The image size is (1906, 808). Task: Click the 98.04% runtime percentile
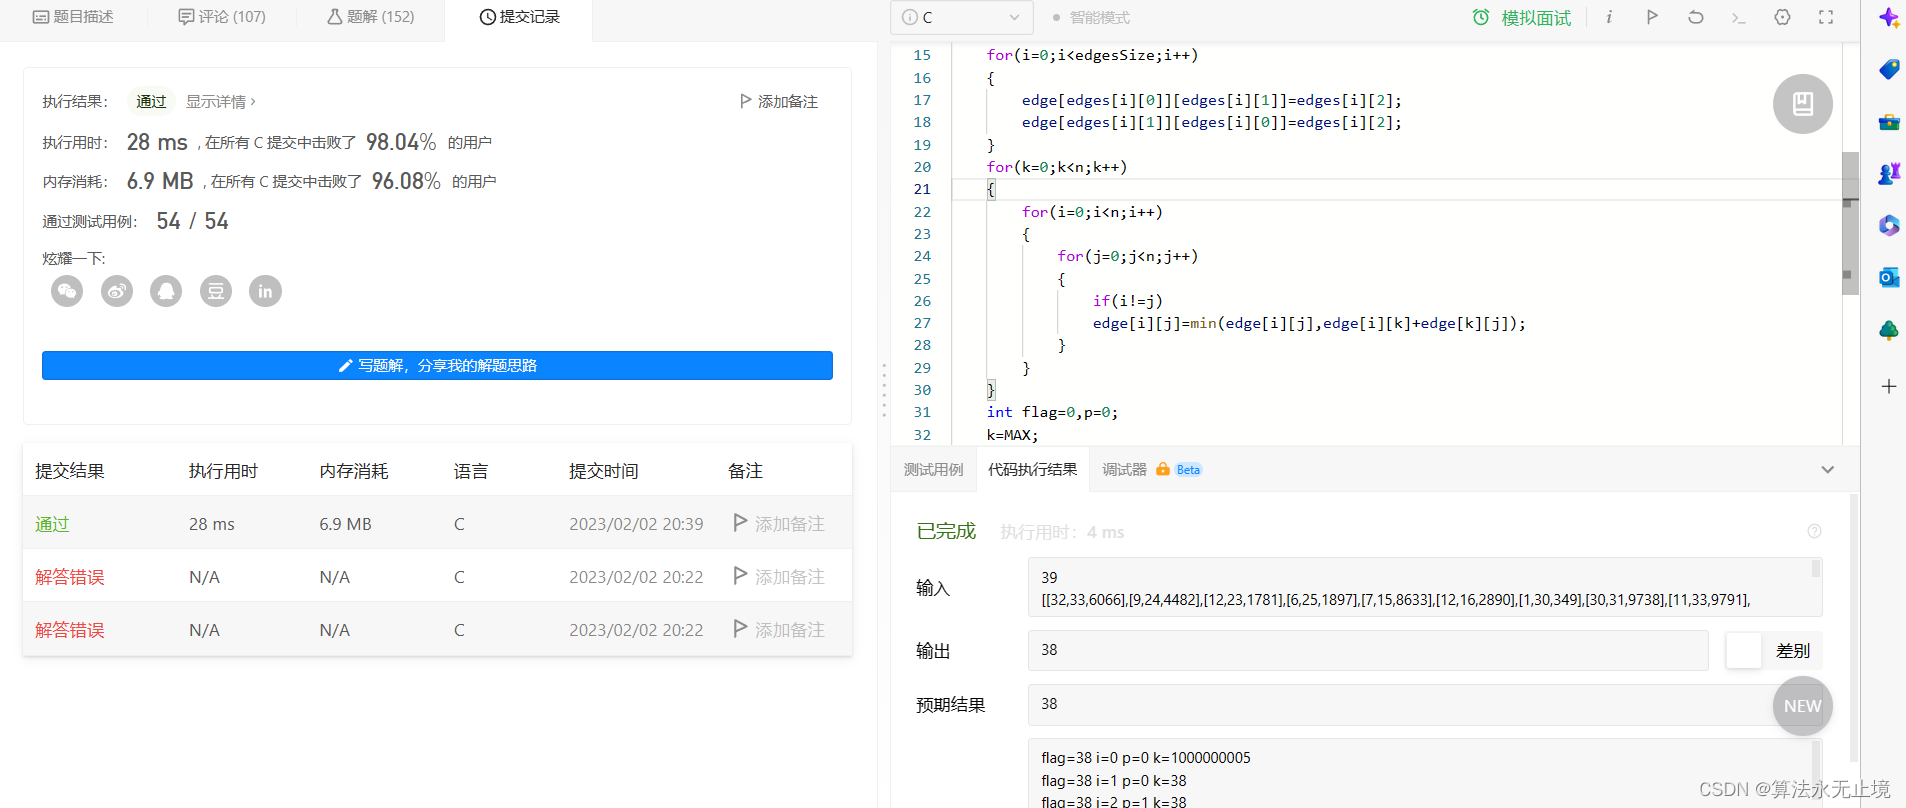[x=401, y=142]
